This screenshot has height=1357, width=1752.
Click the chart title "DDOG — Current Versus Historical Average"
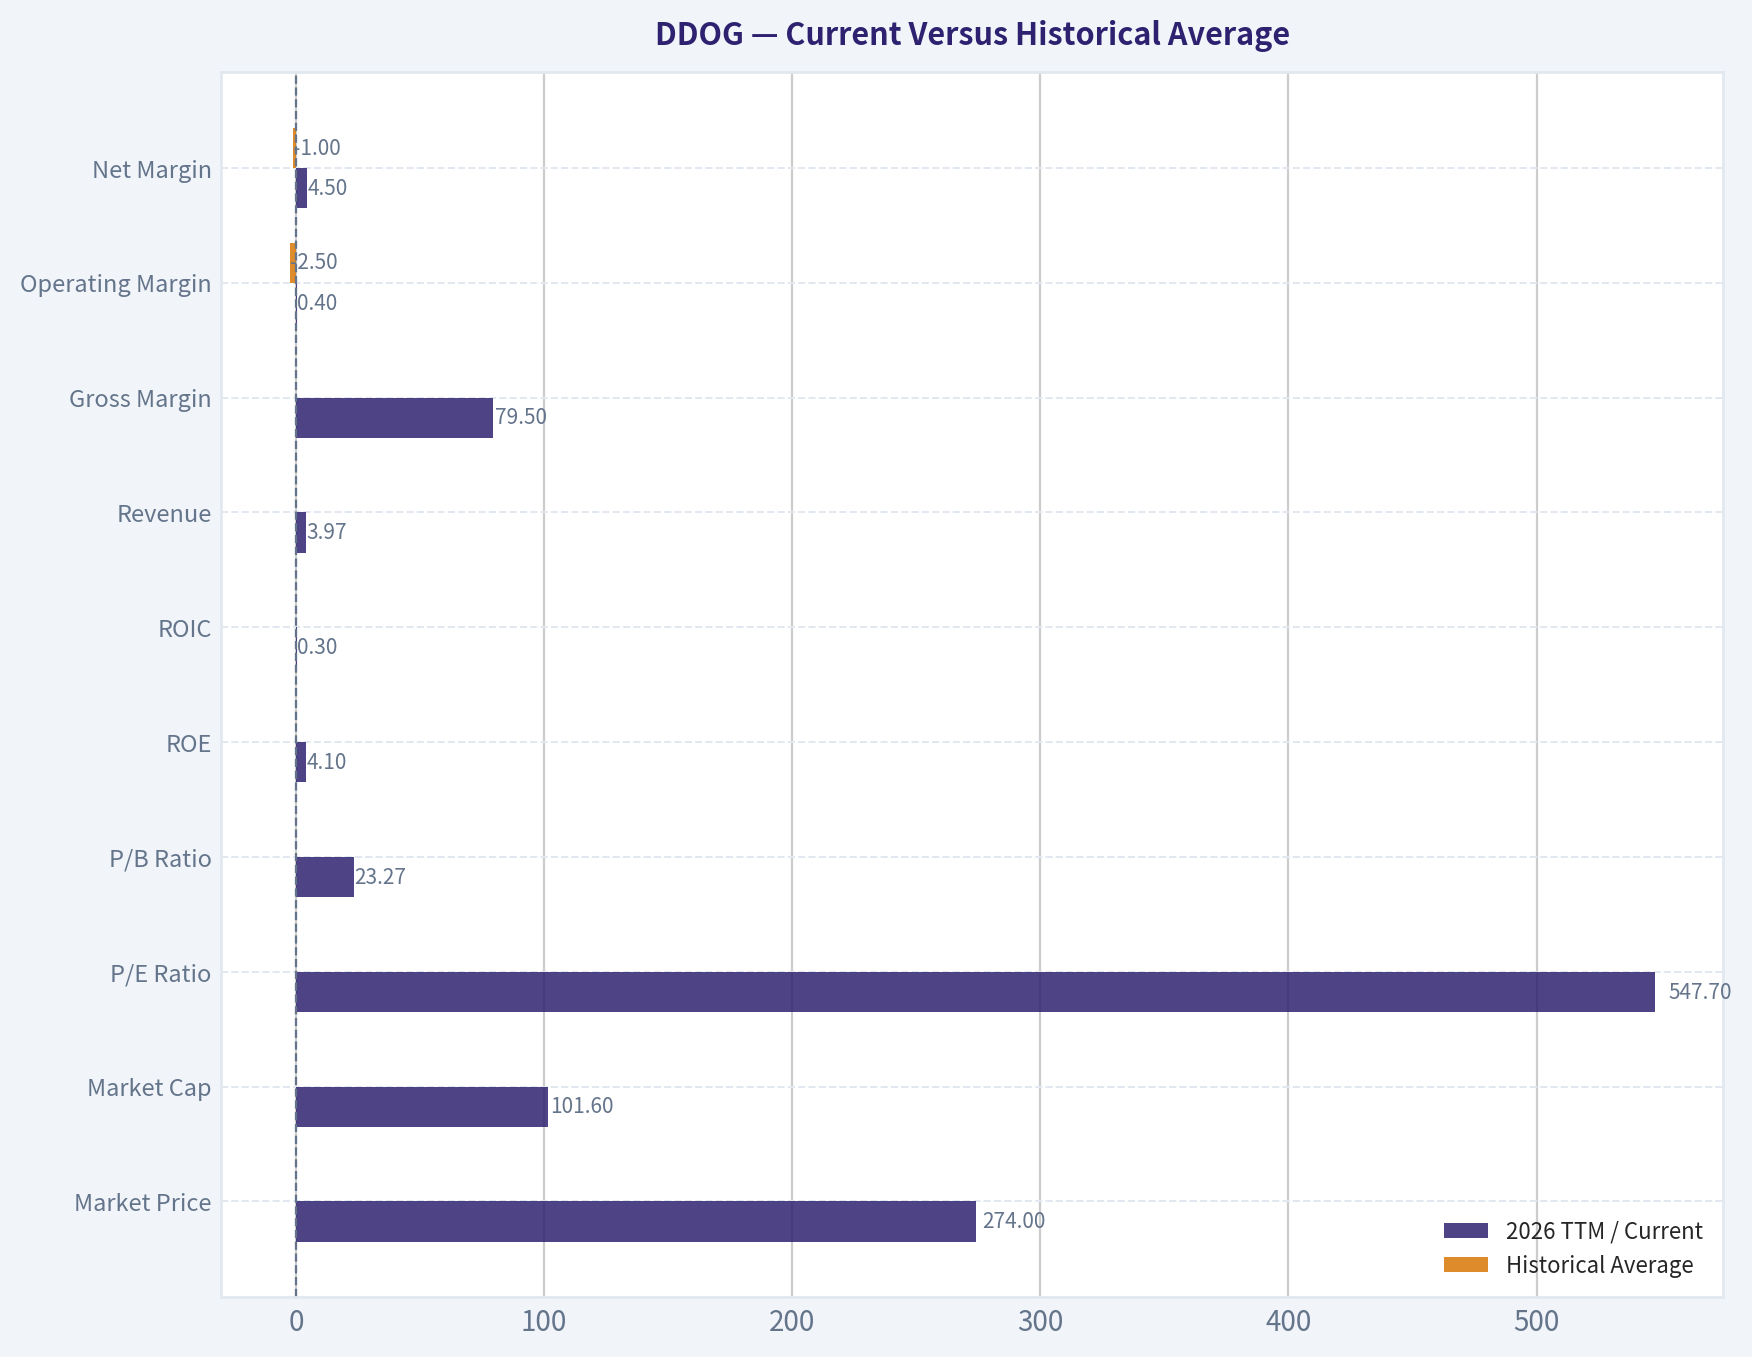coord(972,34)
